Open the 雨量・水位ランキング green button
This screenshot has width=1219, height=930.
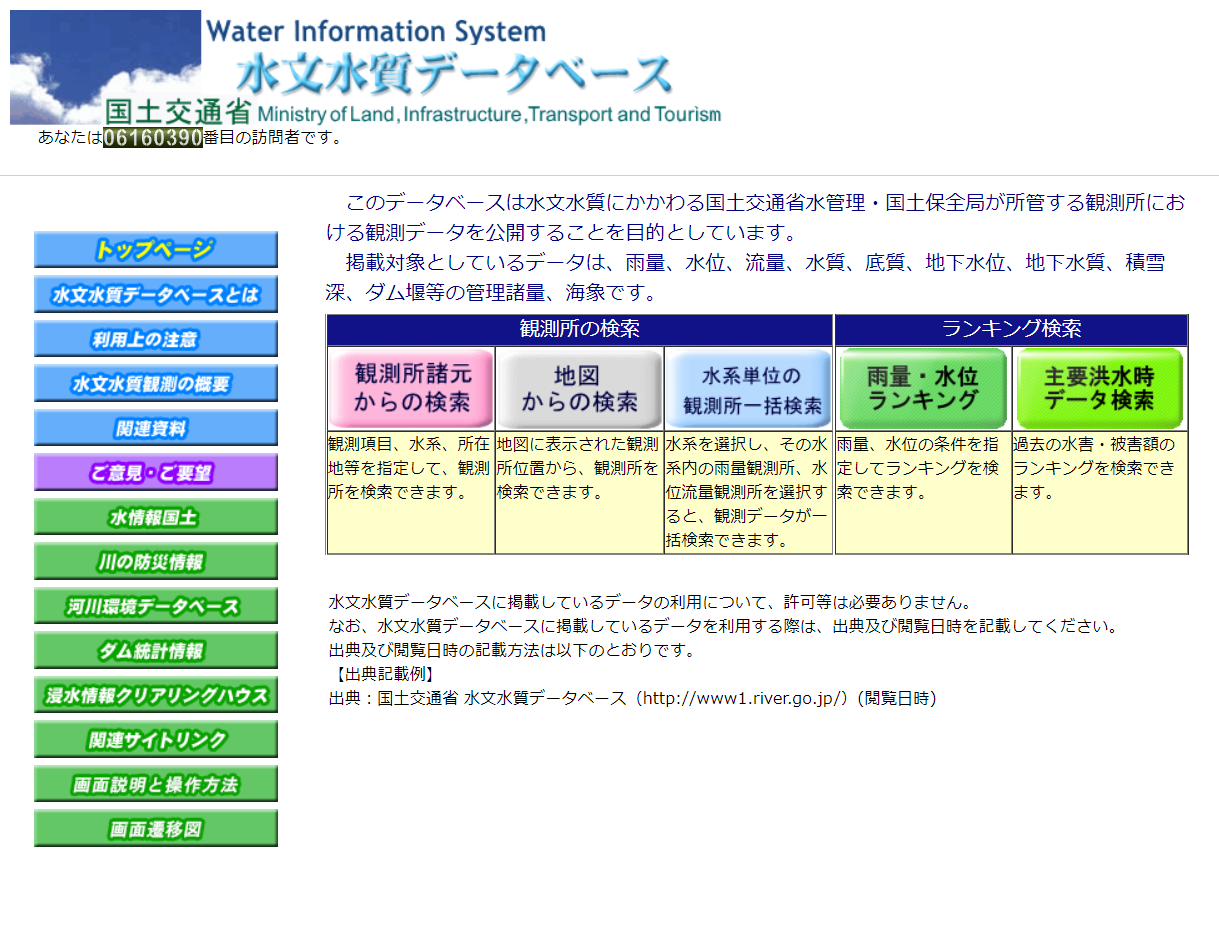(923, 388)
